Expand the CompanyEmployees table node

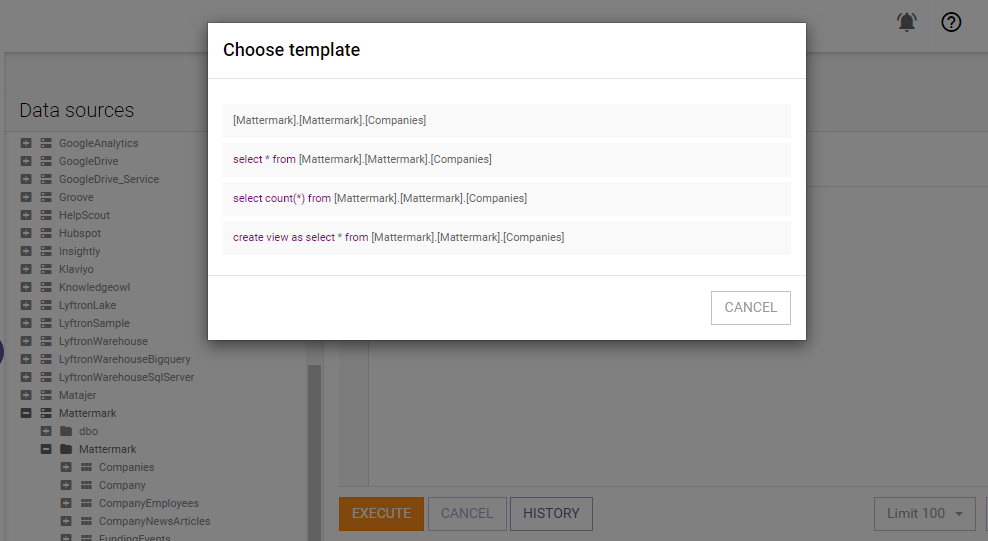click(66, 503)
